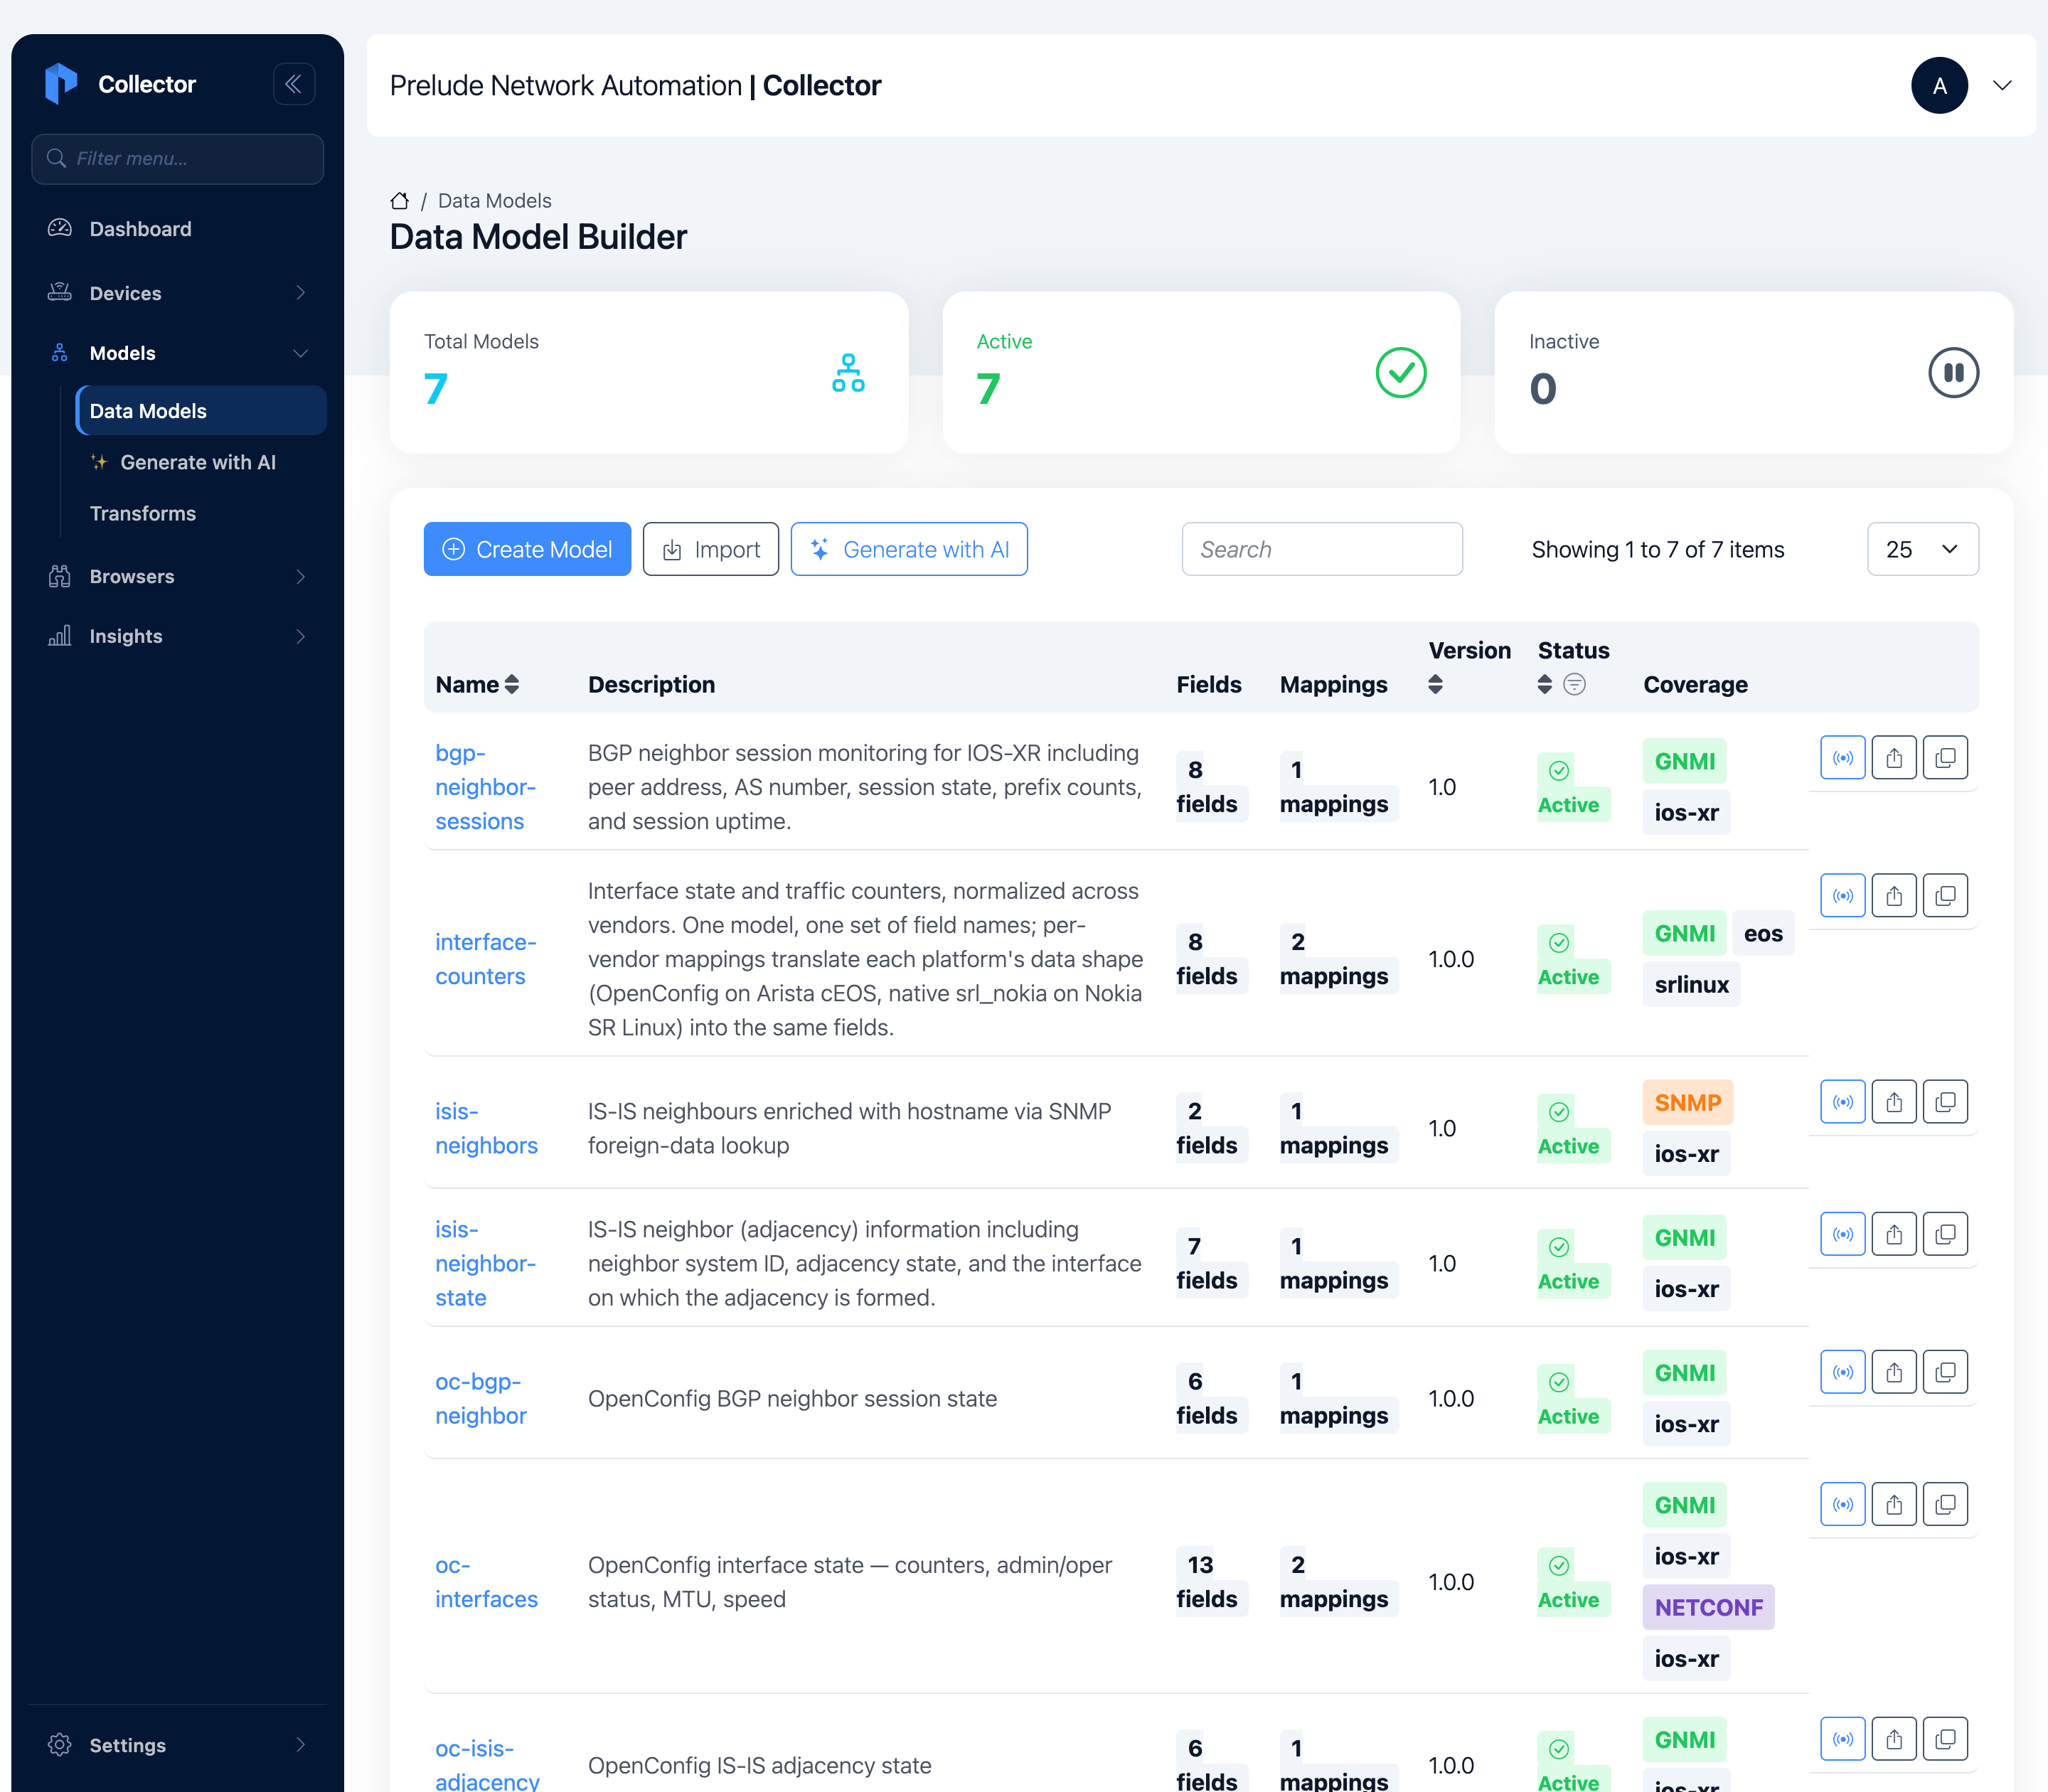Open the Status column filter icon
Image resolution: width=2048 pixels, height=1792 pixels.
(1574, 685)
